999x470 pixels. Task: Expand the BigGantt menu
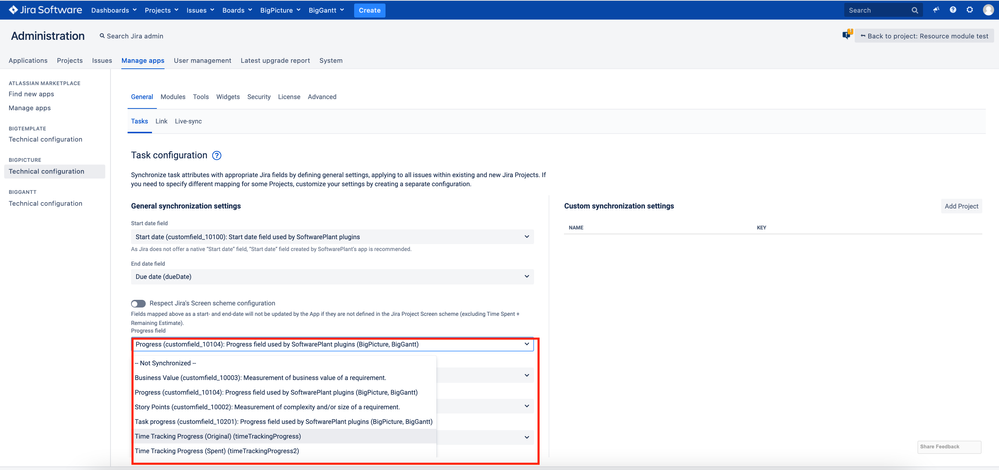[x=326, y=10]
